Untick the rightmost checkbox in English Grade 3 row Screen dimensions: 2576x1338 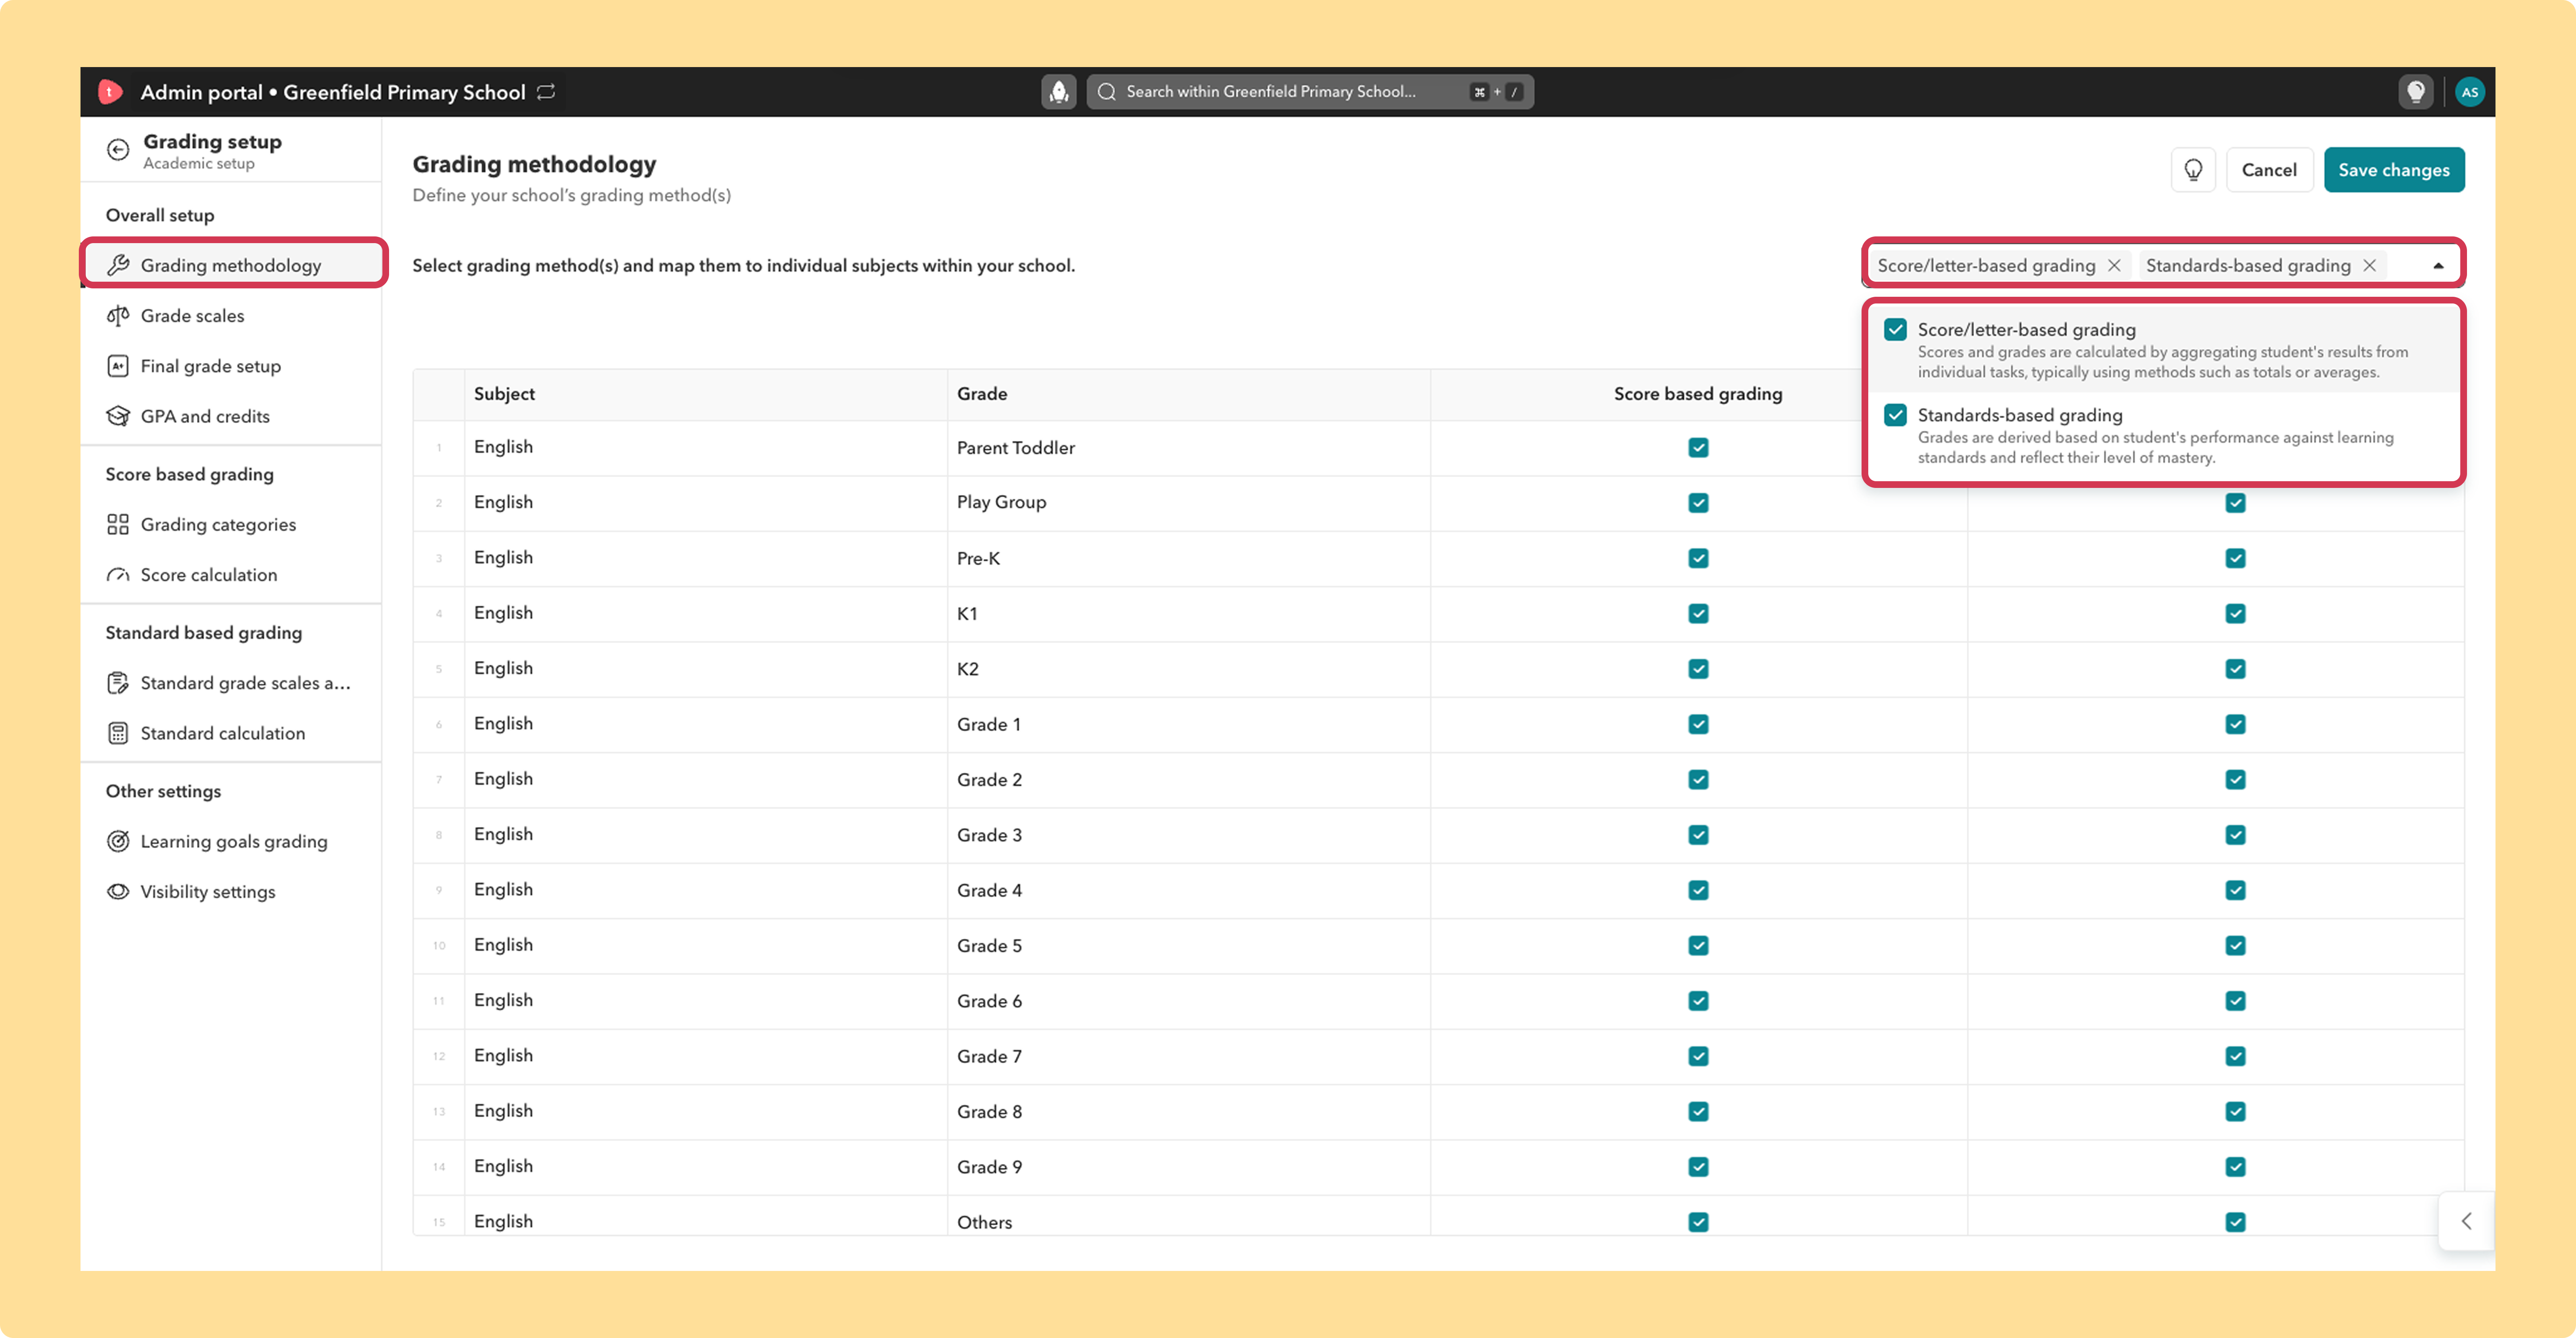(2235, 835)
